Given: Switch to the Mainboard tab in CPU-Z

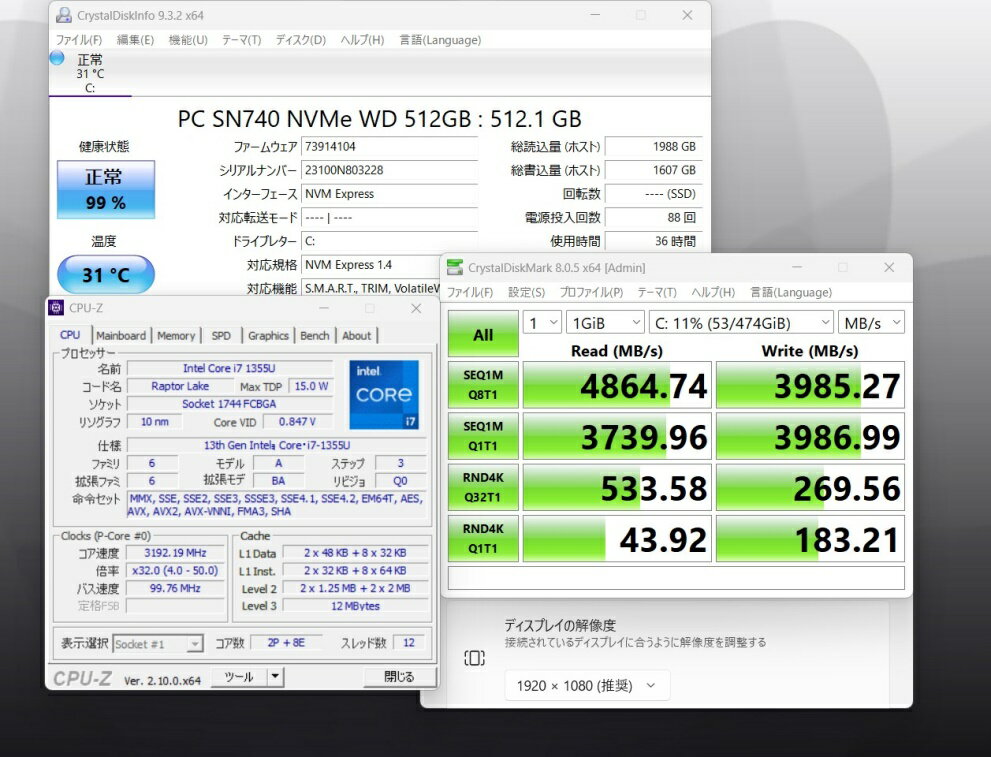Looking at the screenshot, I should [x=121, y=336].
